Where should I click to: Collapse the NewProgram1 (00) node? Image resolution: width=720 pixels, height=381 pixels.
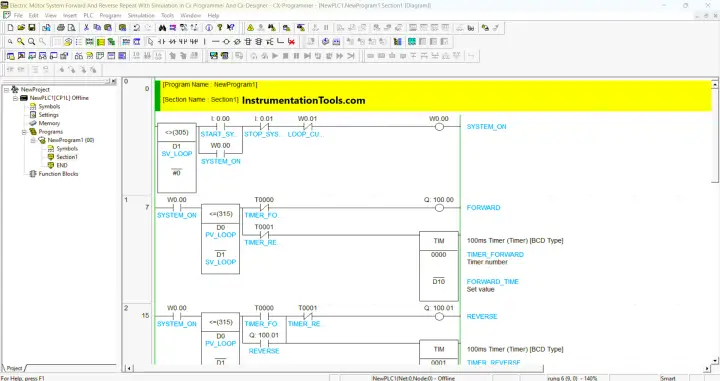[x=33, y=140]
